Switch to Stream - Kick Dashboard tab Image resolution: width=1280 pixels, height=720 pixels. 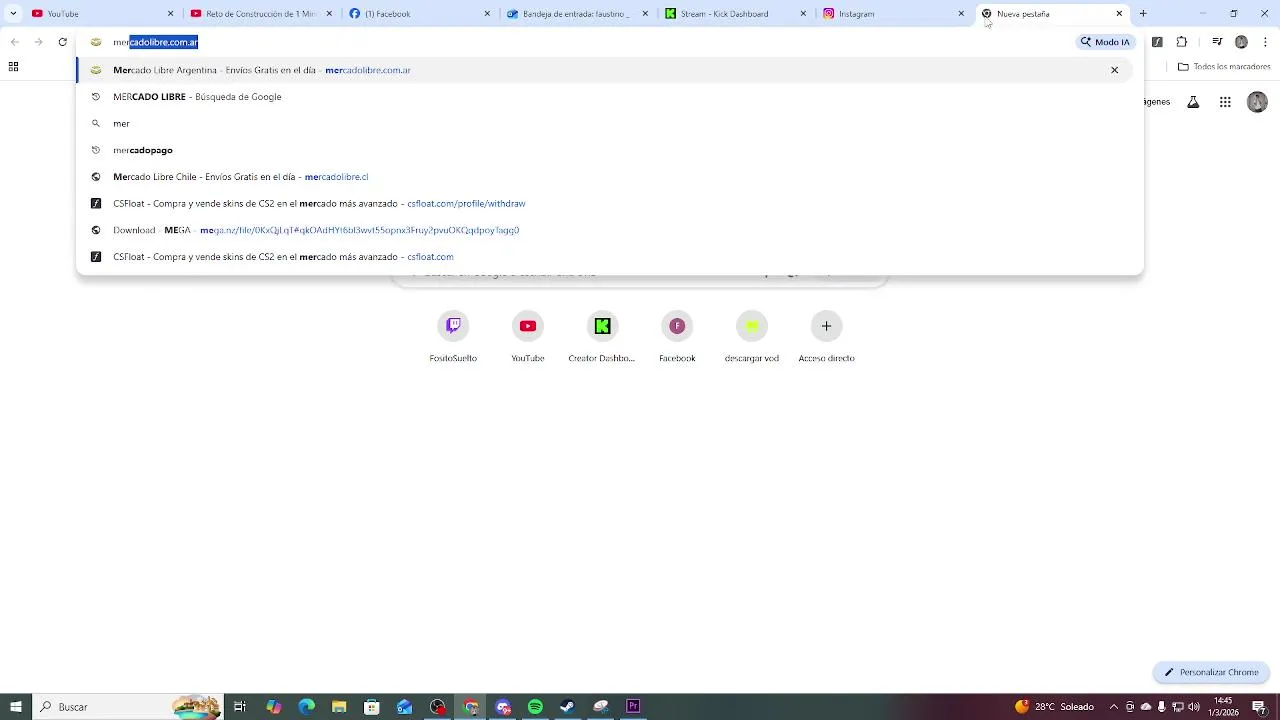point(735,14)
